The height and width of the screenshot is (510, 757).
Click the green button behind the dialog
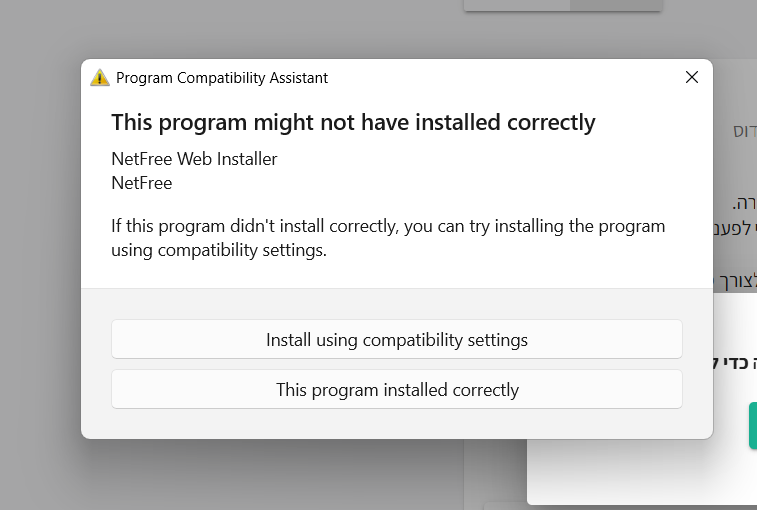coord(753,425)
